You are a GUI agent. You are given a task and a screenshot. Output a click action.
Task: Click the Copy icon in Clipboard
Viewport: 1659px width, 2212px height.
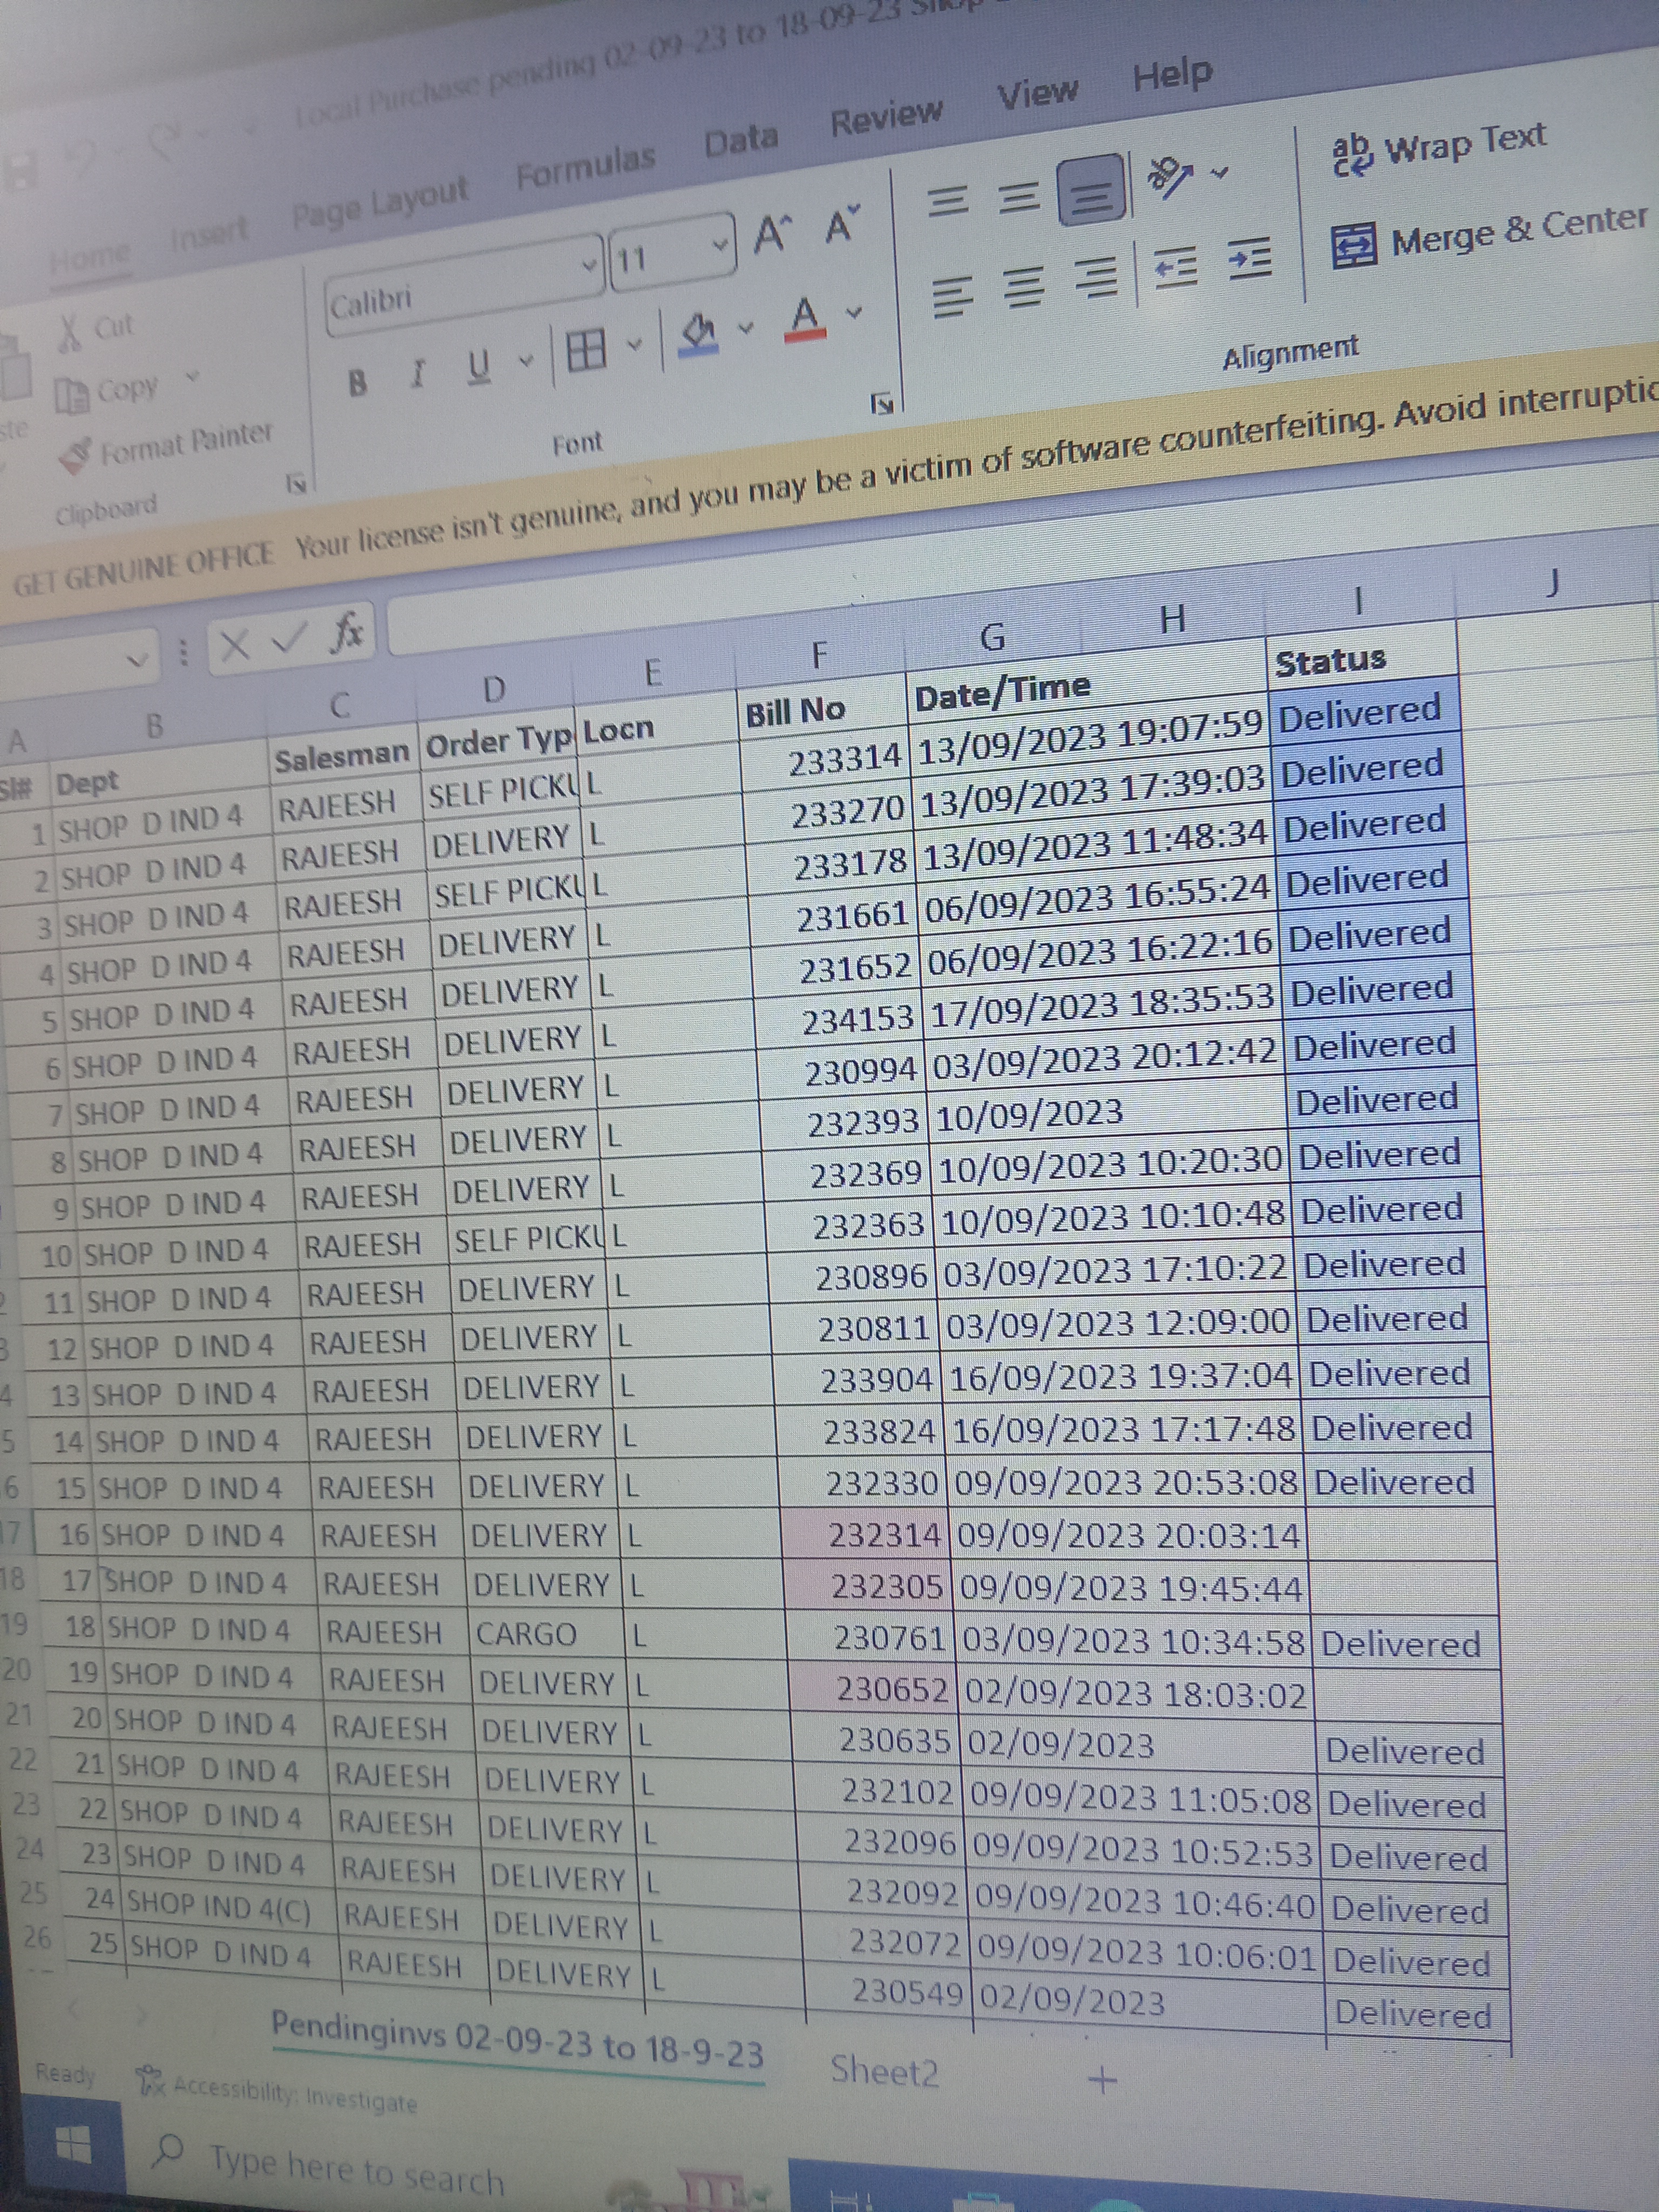(72, 396)
